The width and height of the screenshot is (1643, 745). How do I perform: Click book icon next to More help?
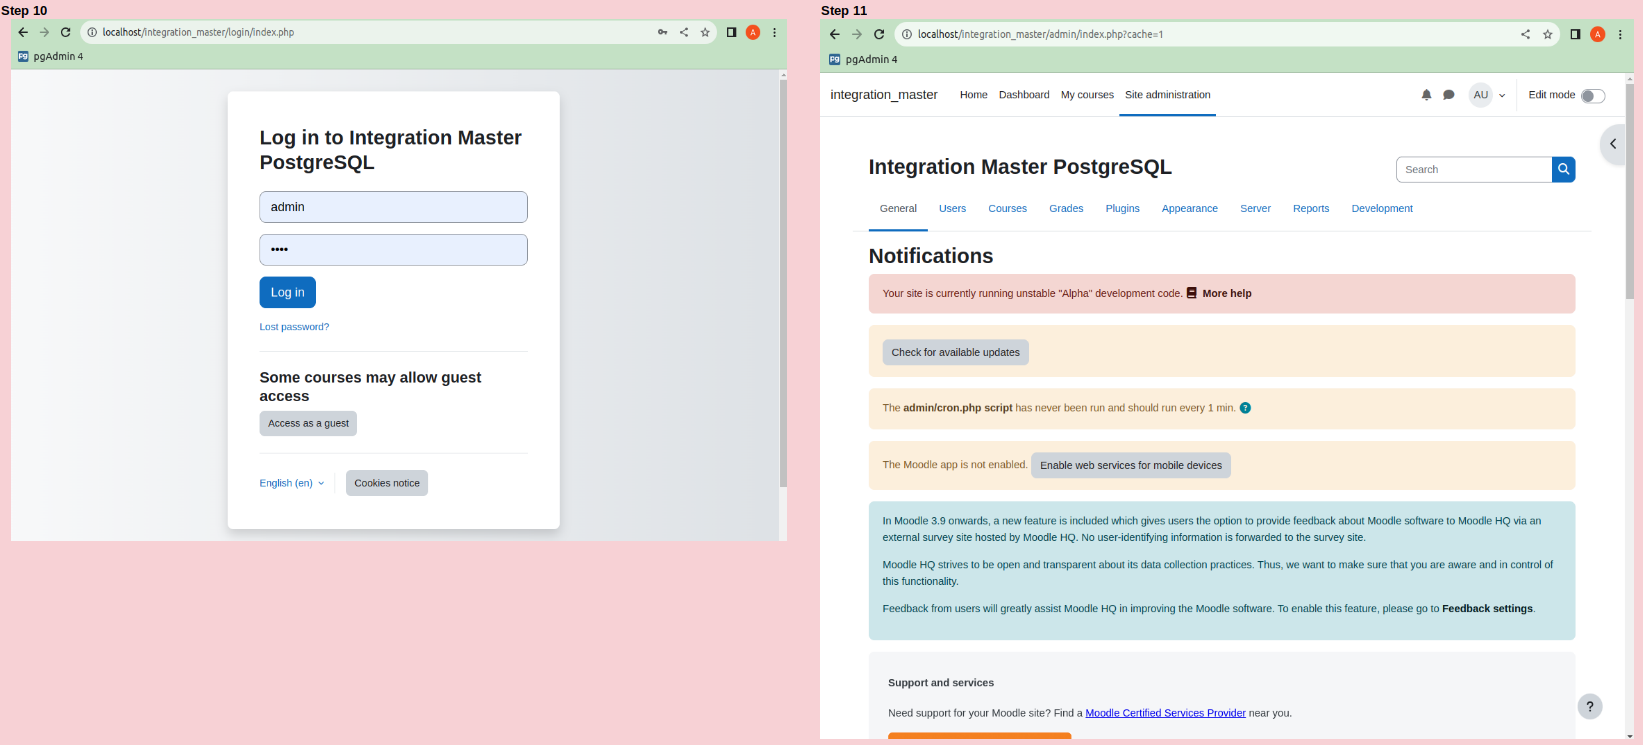click(x=1192, y=293)
